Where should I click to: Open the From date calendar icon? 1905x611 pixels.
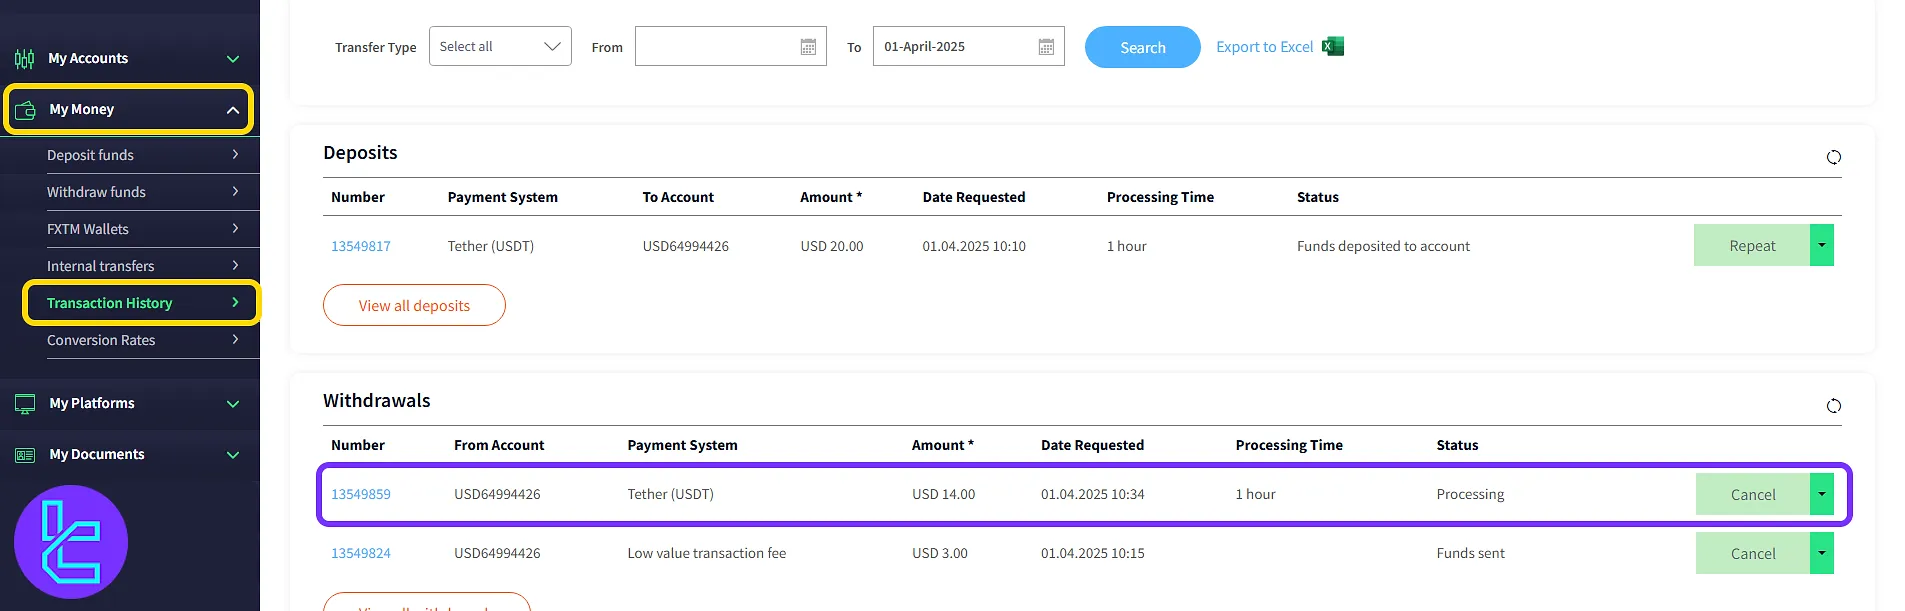click(808, 47)
